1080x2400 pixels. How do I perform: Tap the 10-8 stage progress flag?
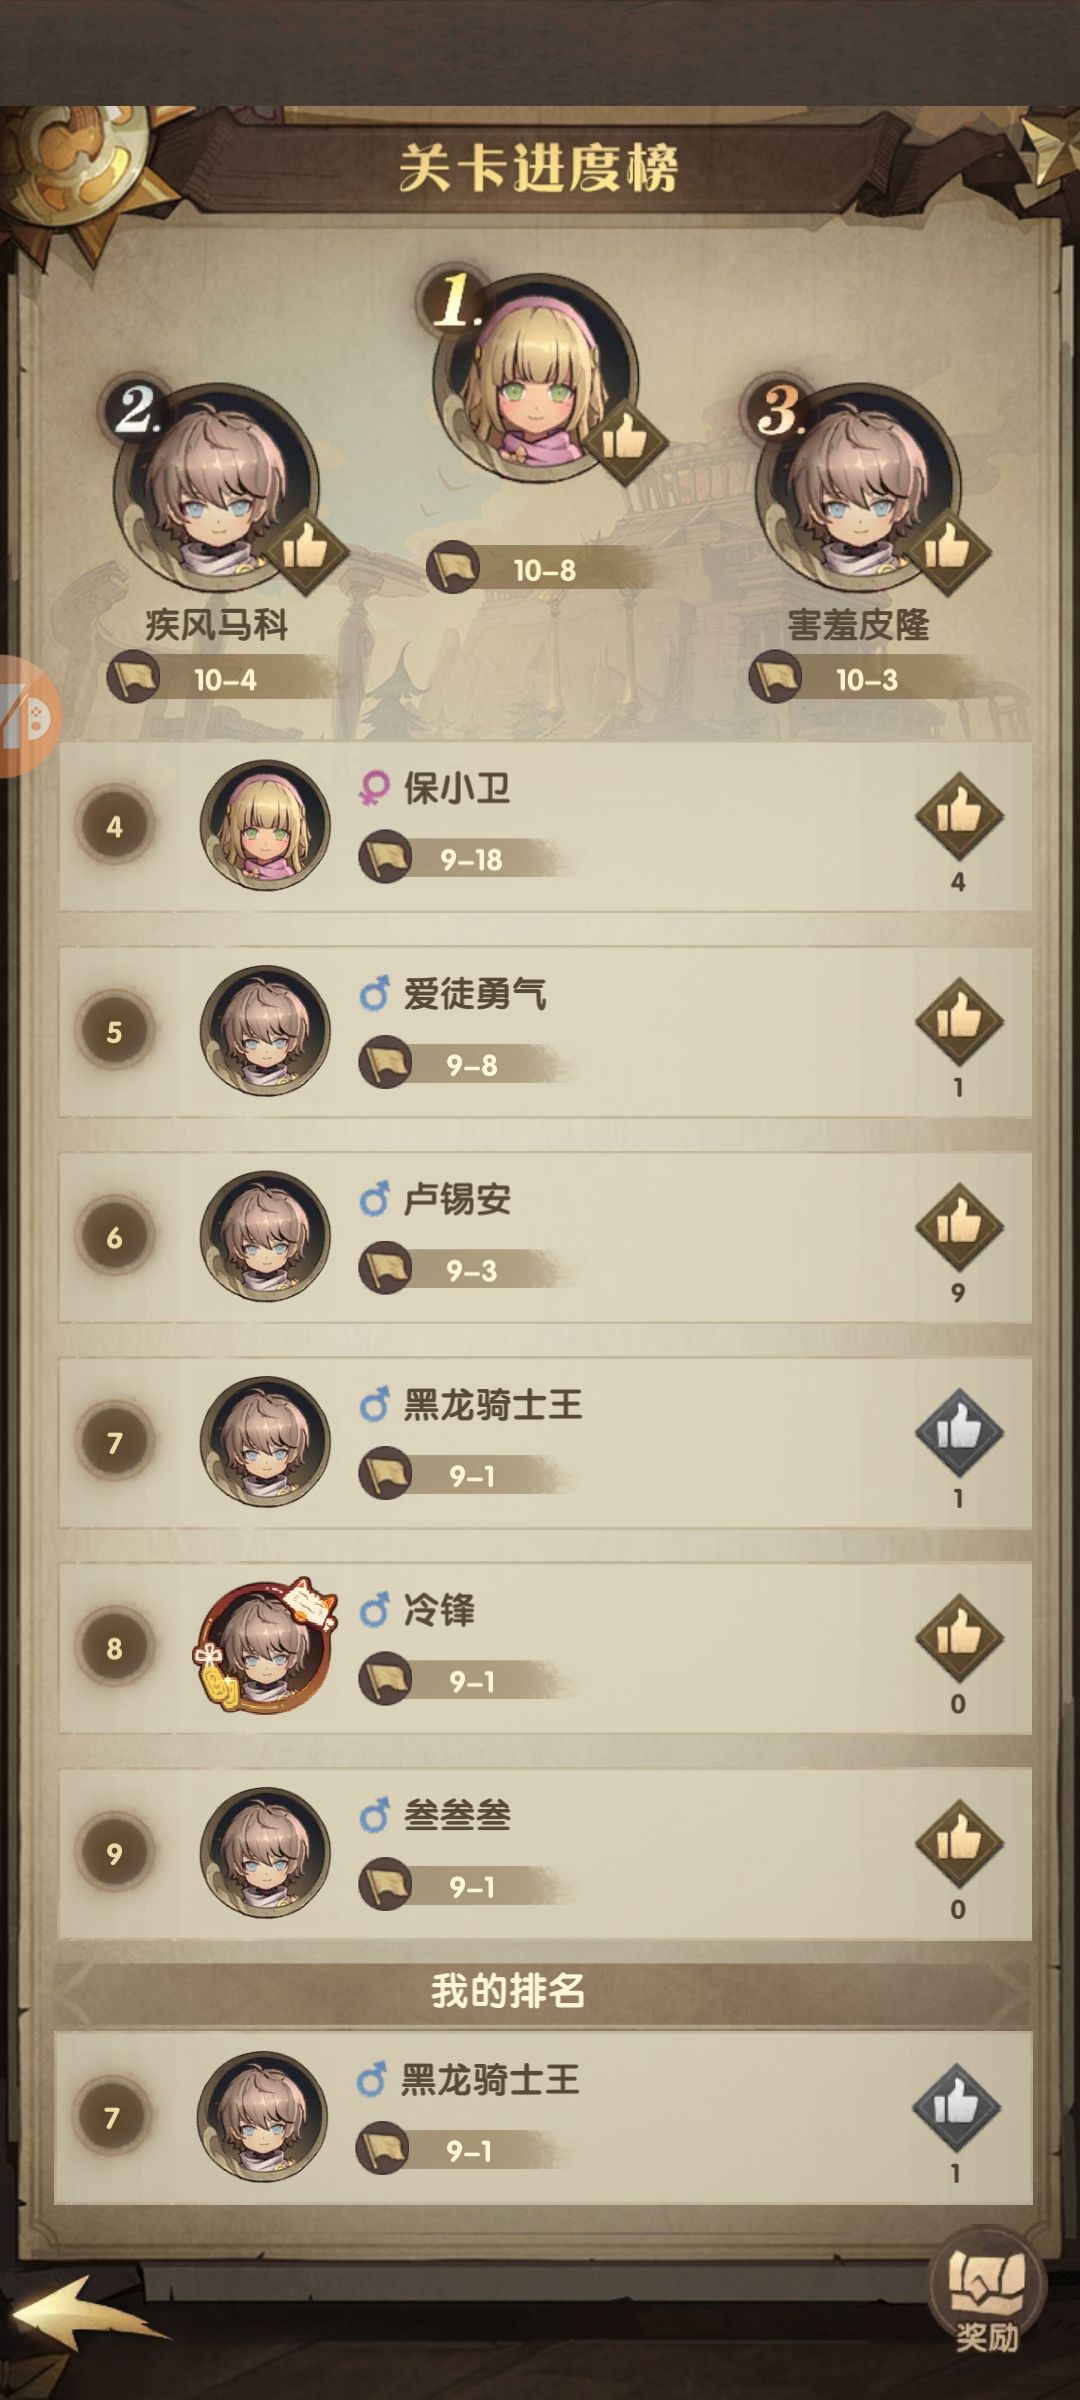[x=540, y=569]
